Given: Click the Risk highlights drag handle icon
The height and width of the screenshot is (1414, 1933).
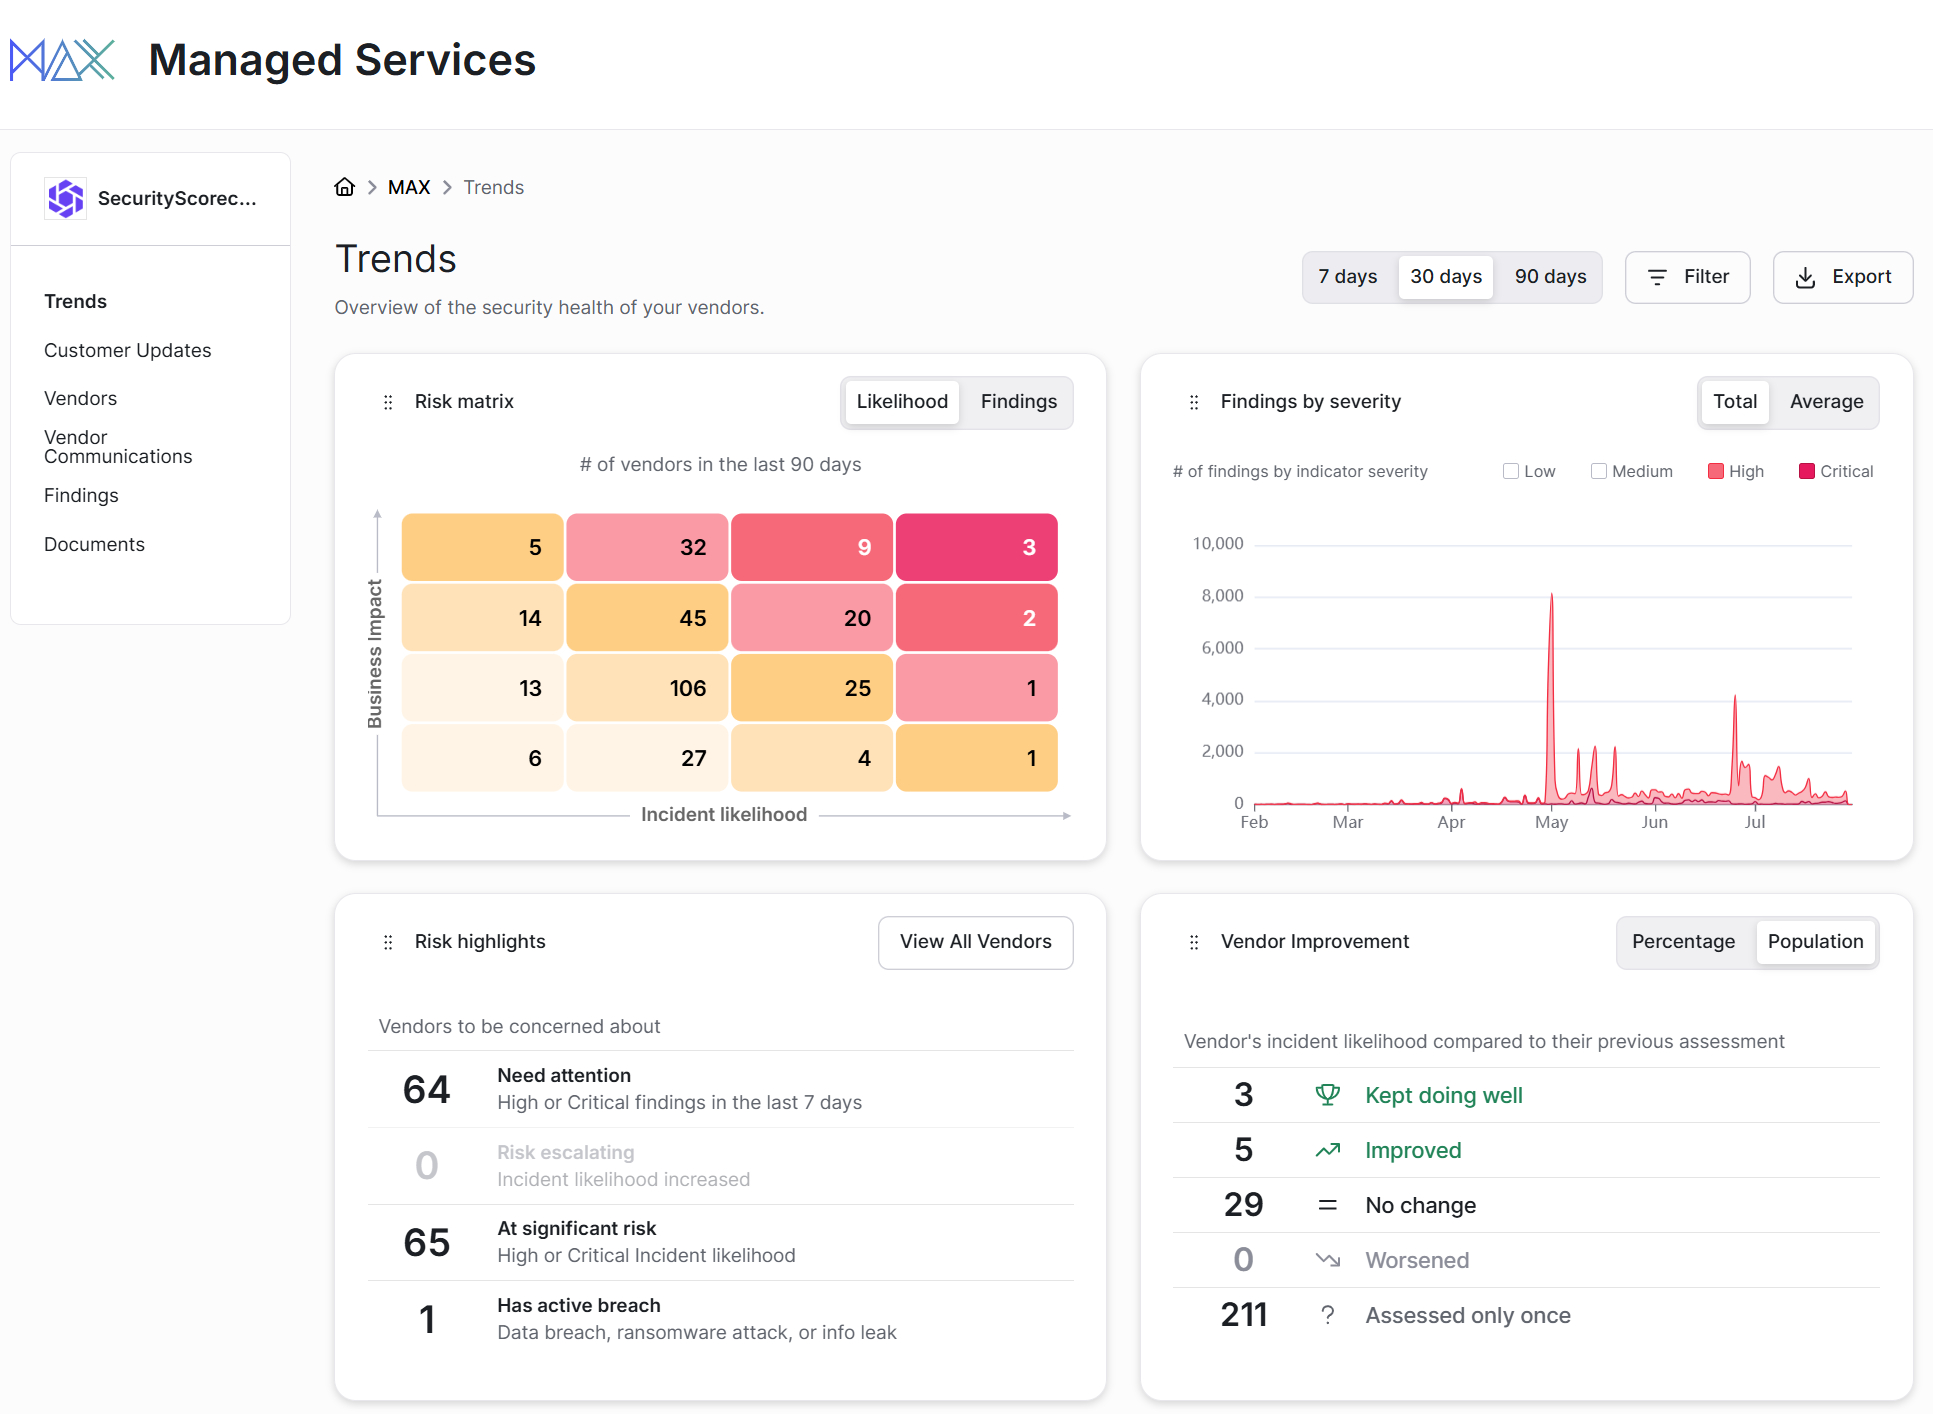Looking at the screenshot, I should point(388,942).
